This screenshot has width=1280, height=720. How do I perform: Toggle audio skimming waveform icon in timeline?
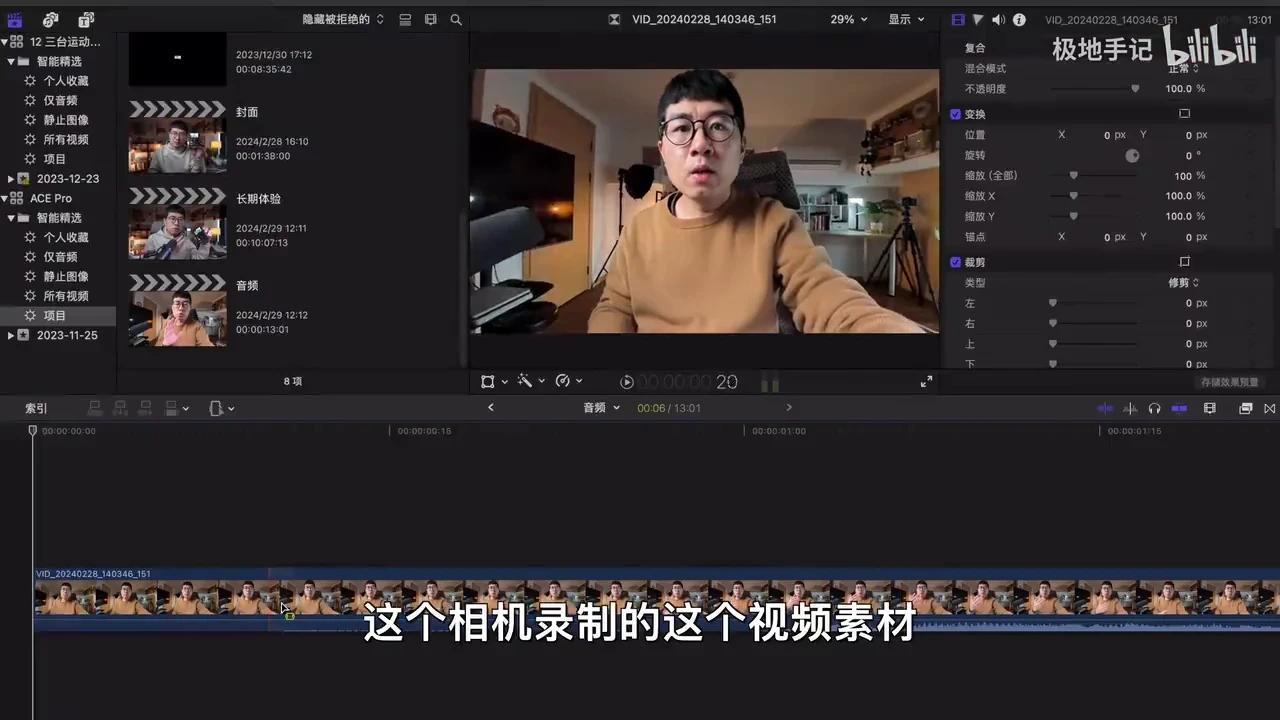(x=1130, y=408)
